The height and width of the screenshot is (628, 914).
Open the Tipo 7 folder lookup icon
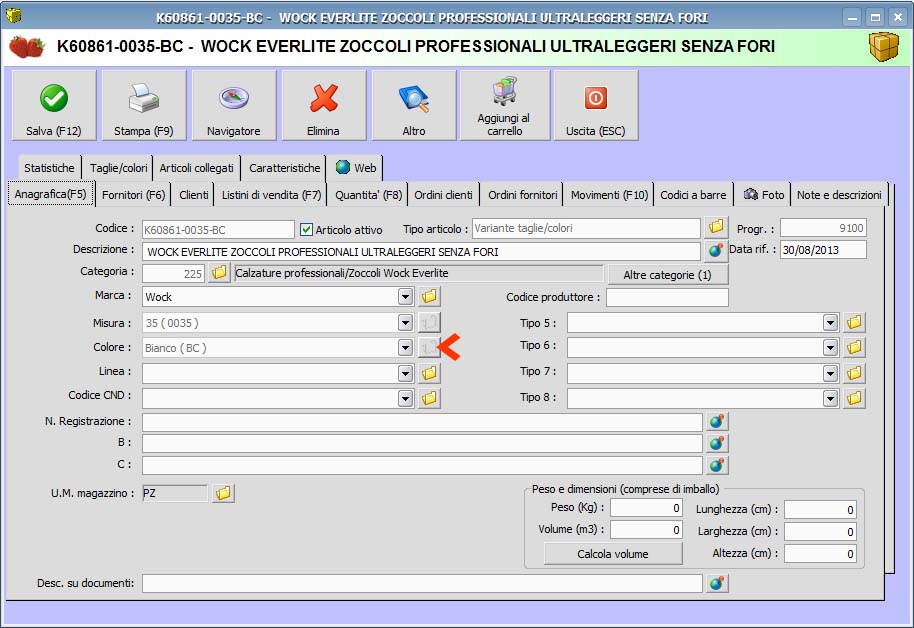coord(854,373)
